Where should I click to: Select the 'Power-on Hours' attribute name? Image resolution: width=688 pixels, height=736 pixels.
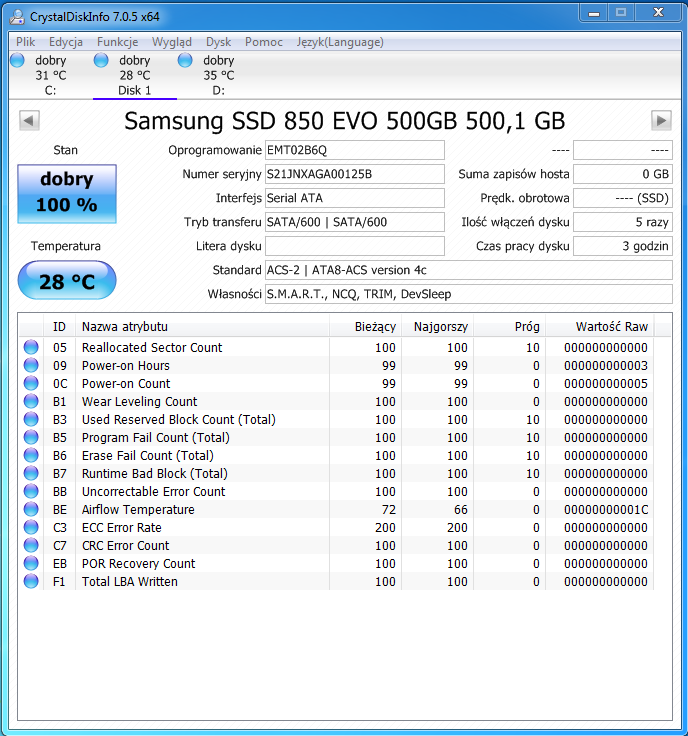[x=125, y=366]
